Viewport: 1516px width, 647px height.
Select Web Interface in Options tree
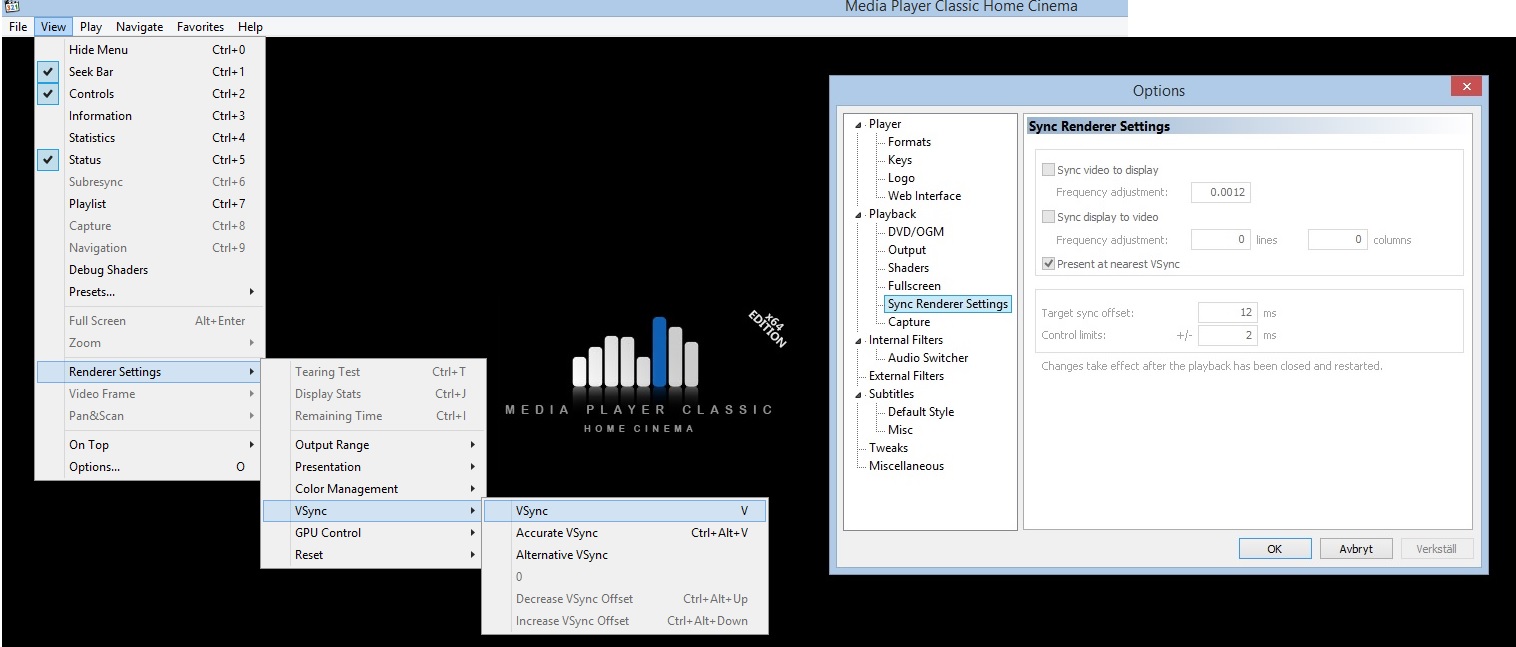click(924, 196)
